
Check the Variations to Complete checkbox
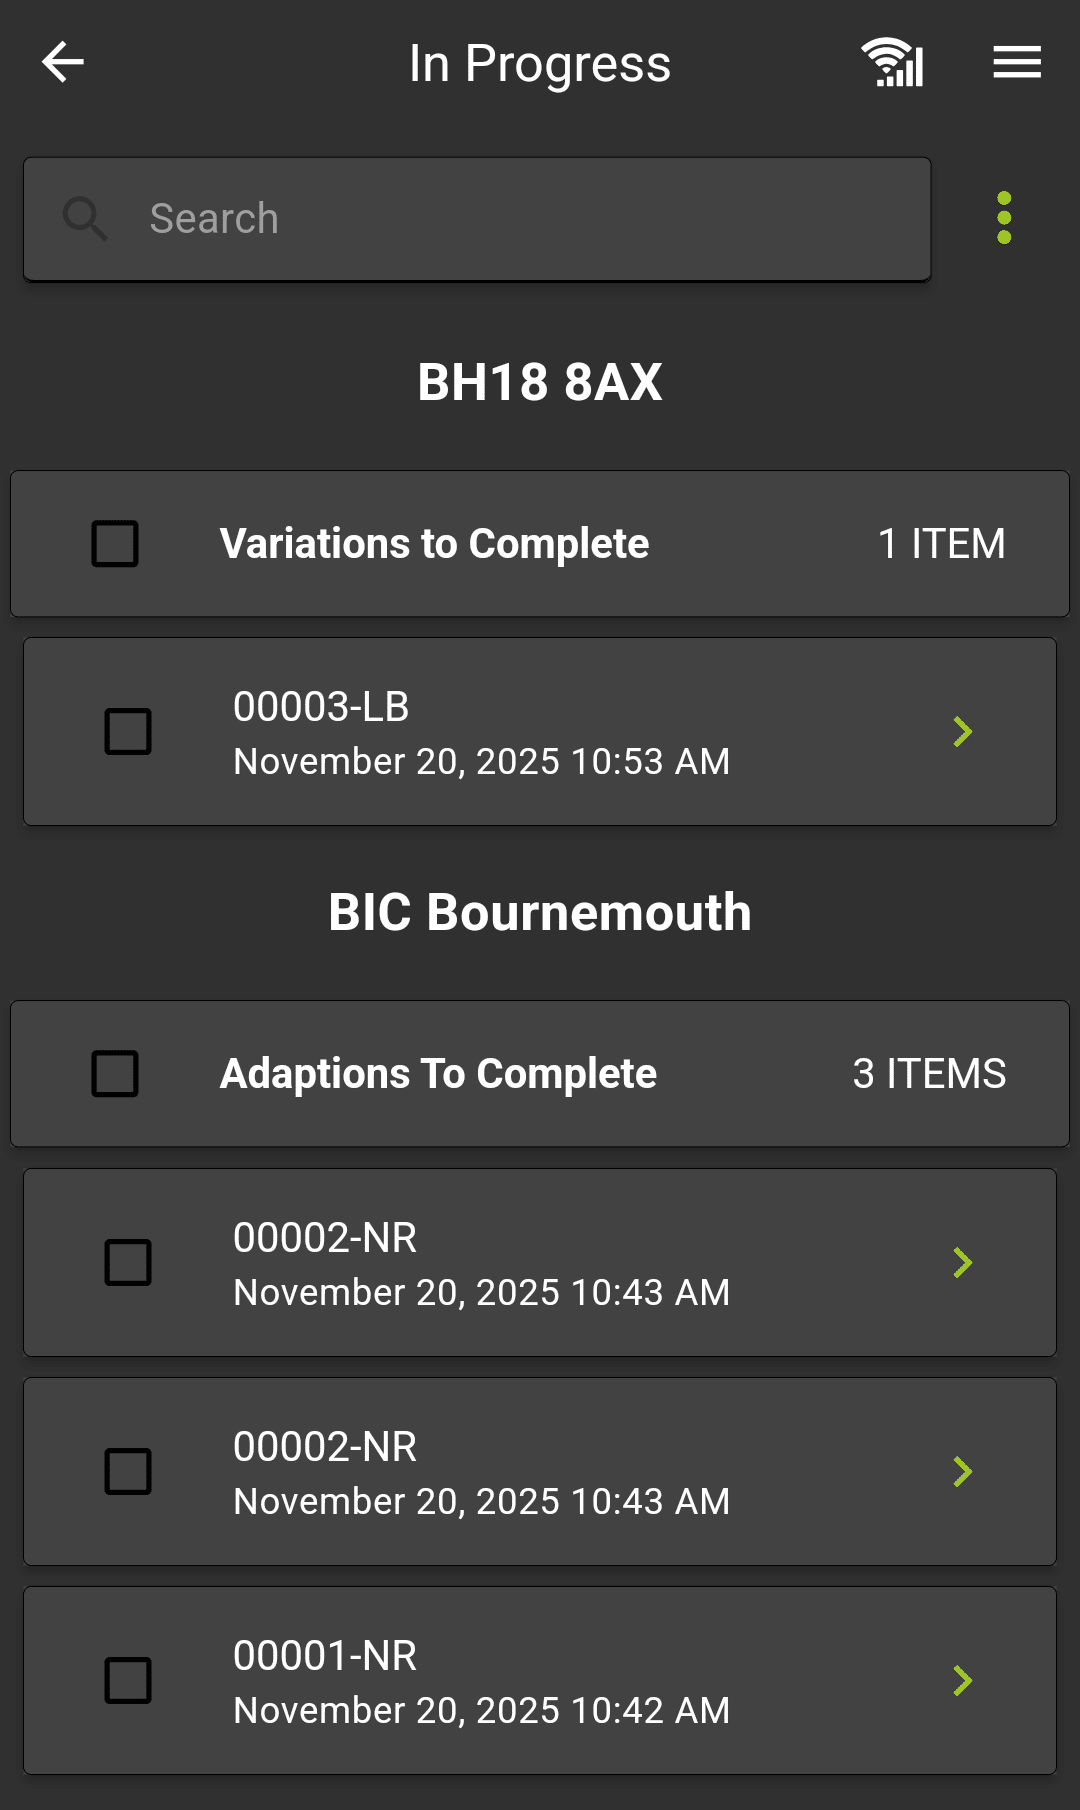click(x=115, y=544)
